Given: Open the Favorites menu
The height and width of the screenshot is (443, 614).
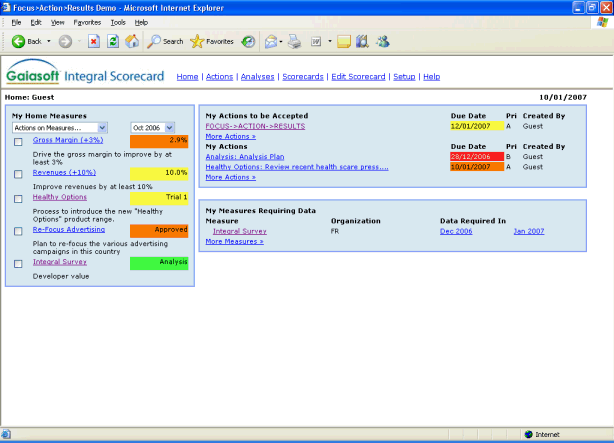Looking at the screenshot, I should pos(87,23).
